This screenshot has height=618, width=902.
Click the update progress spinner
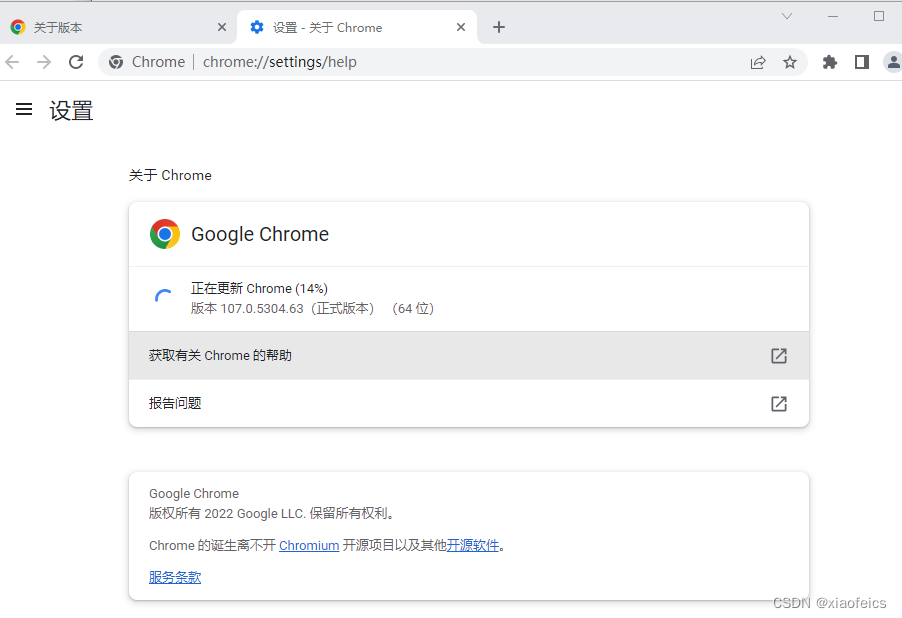pyautogui.click(x=163, y=298)
